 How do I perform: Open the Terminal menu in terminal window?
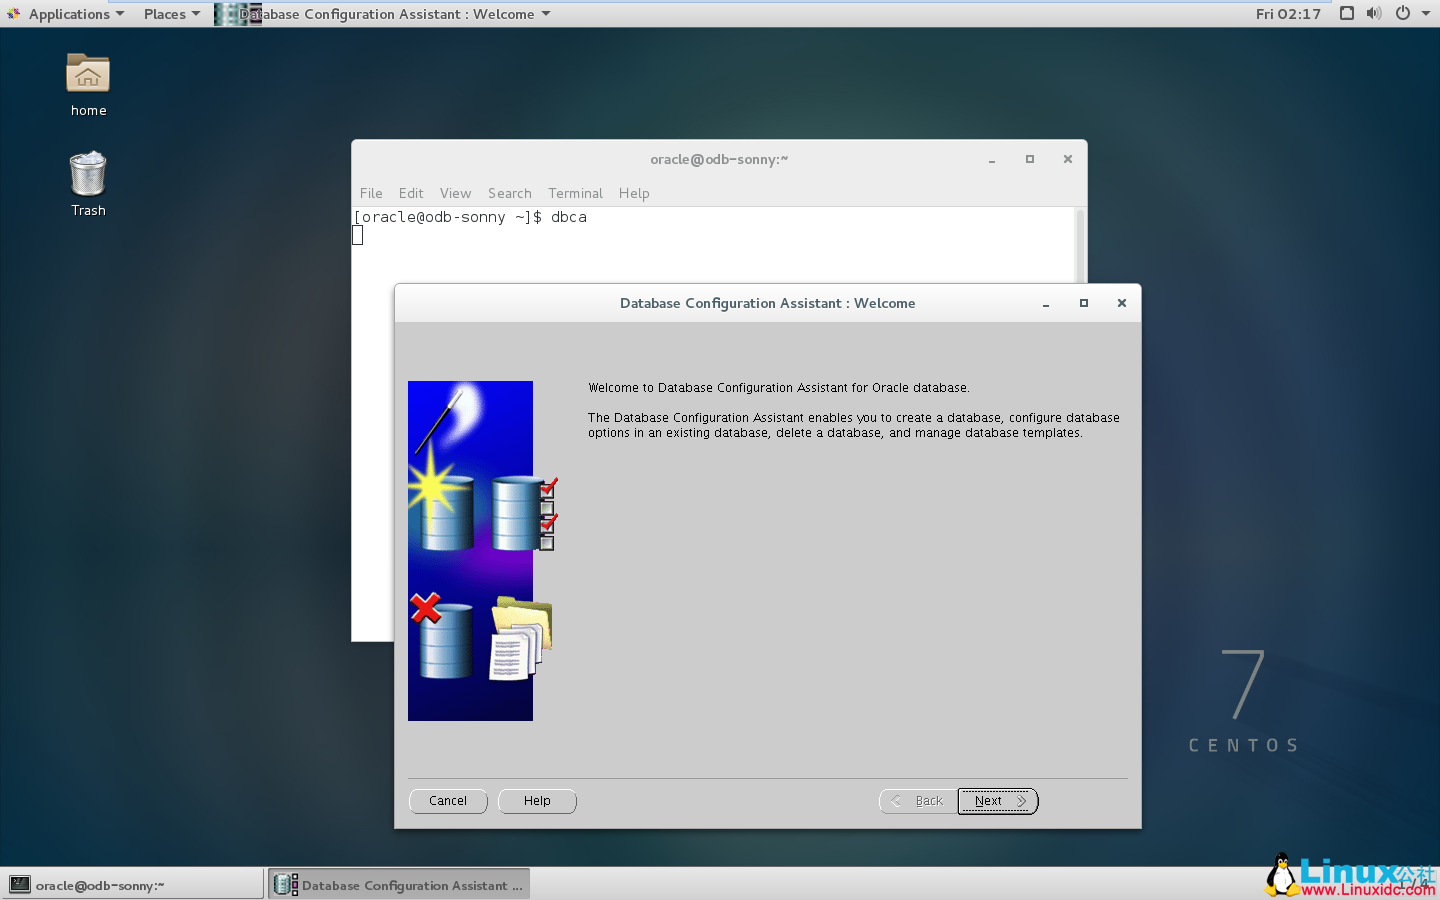point(575,193)
